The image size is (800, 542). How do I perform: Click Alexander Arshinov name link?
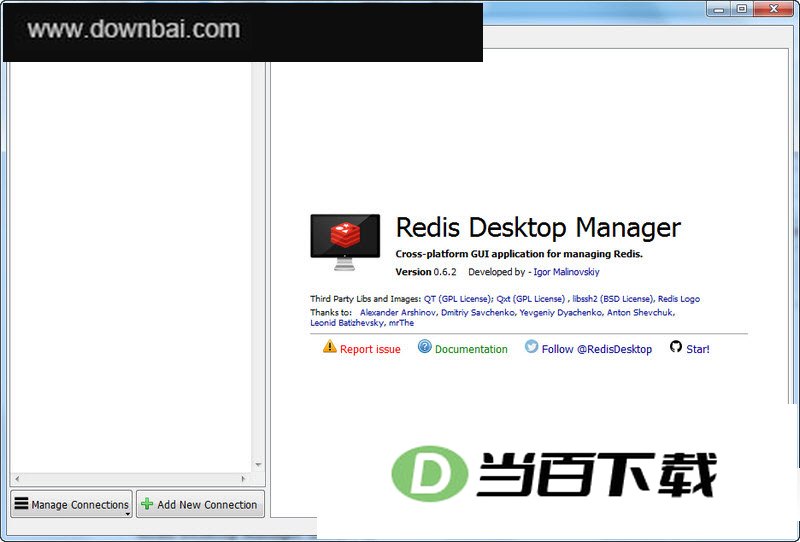(x=398, y=312)
